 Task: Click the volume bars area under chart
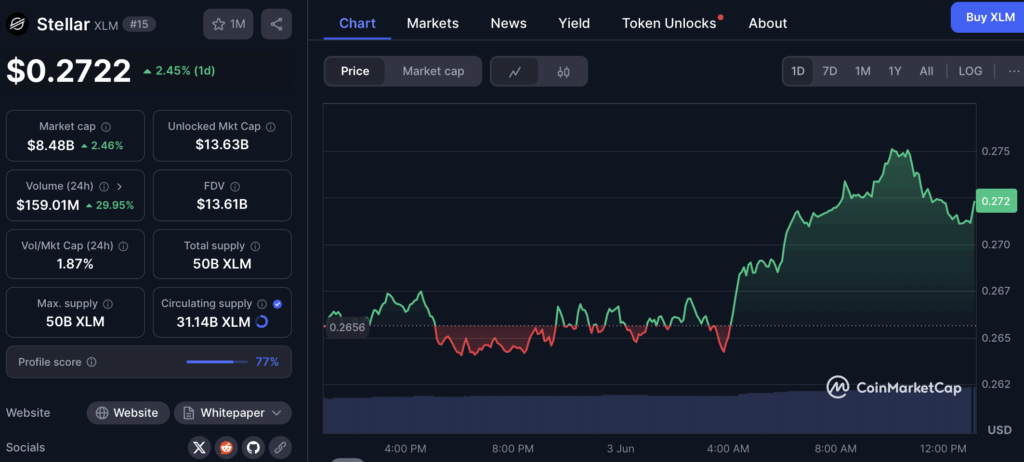pos(650,414)
